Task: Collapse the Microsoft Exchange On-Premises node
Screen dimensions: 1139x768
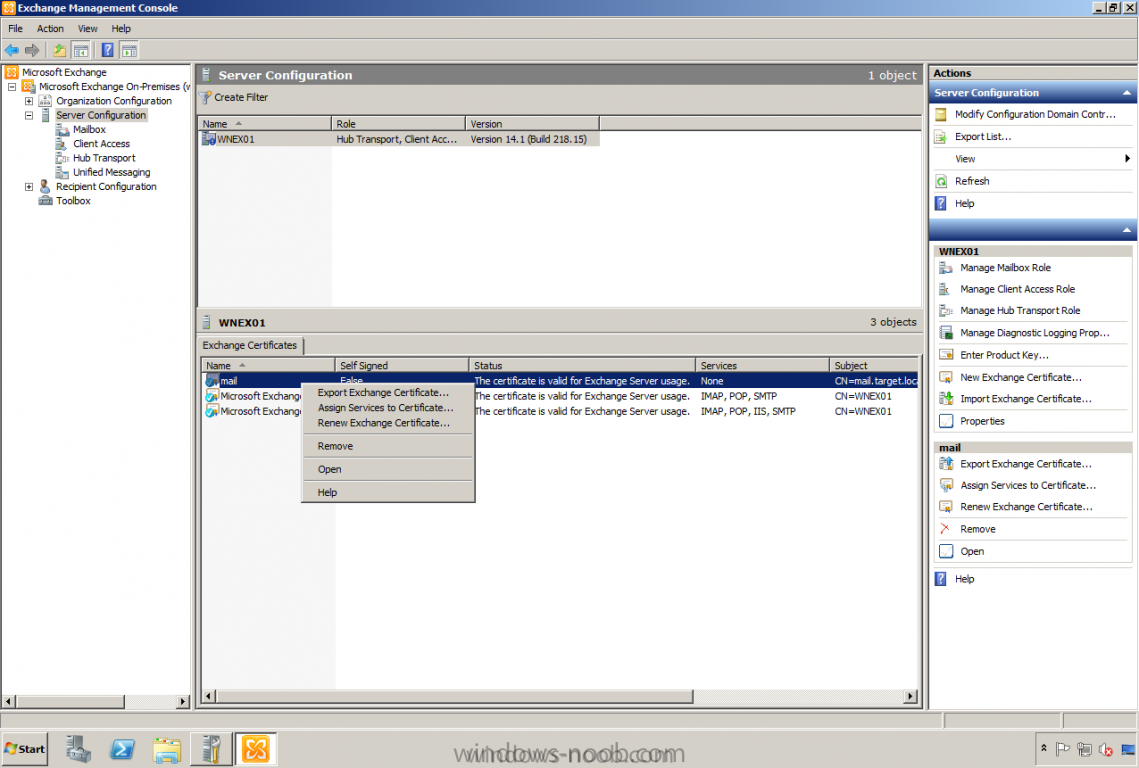Action: tap(12, 87)
